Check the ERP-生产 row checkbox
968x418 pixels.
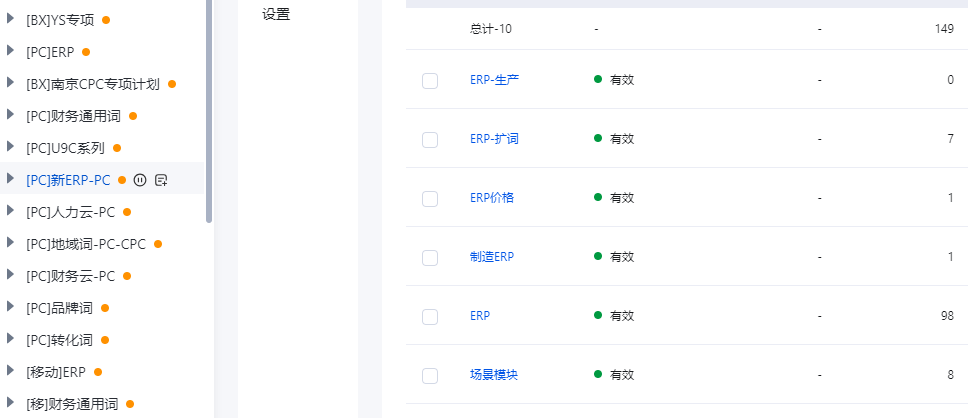coord(430,80)
